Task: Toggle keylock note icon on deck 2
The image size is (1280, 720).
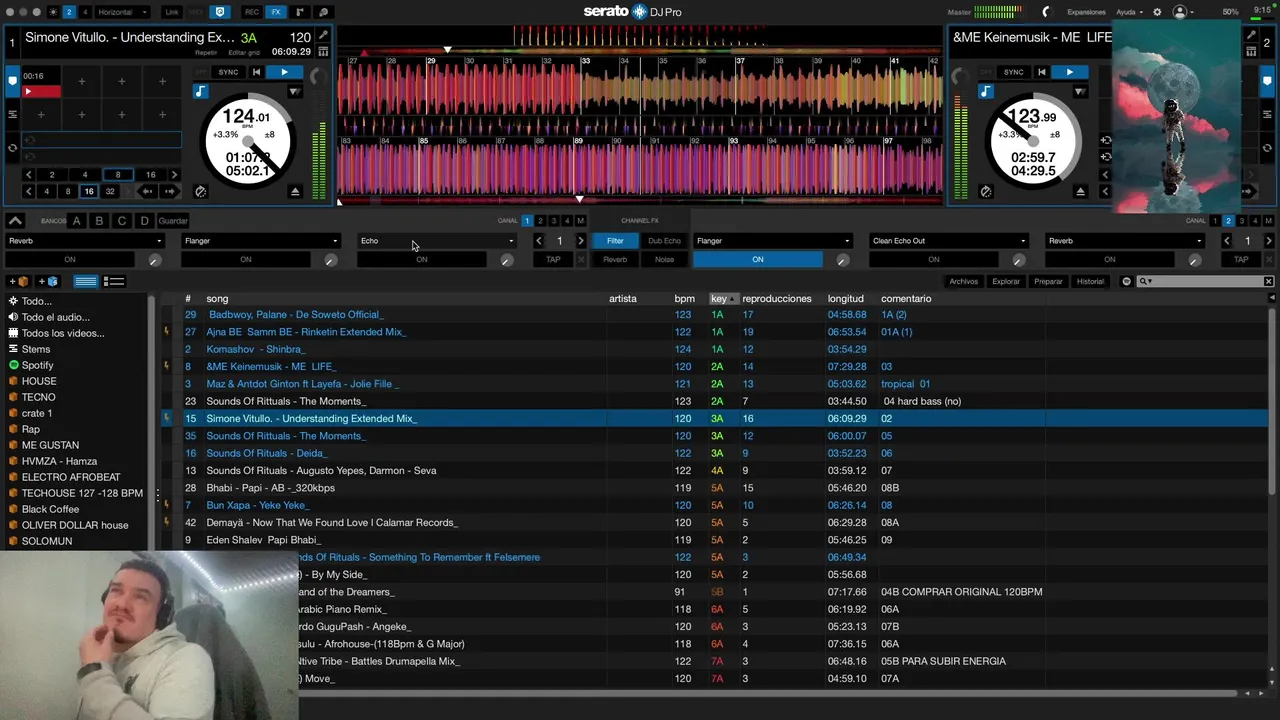Action: pos(986,91)
